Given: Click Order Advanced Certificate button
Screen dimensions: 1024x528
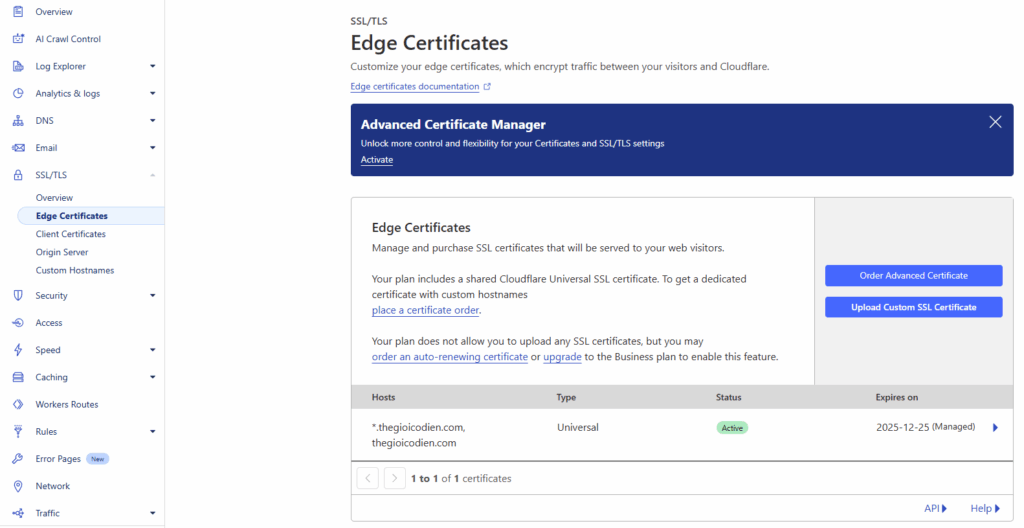Looking at the screenshot, I should coord(913,276).
